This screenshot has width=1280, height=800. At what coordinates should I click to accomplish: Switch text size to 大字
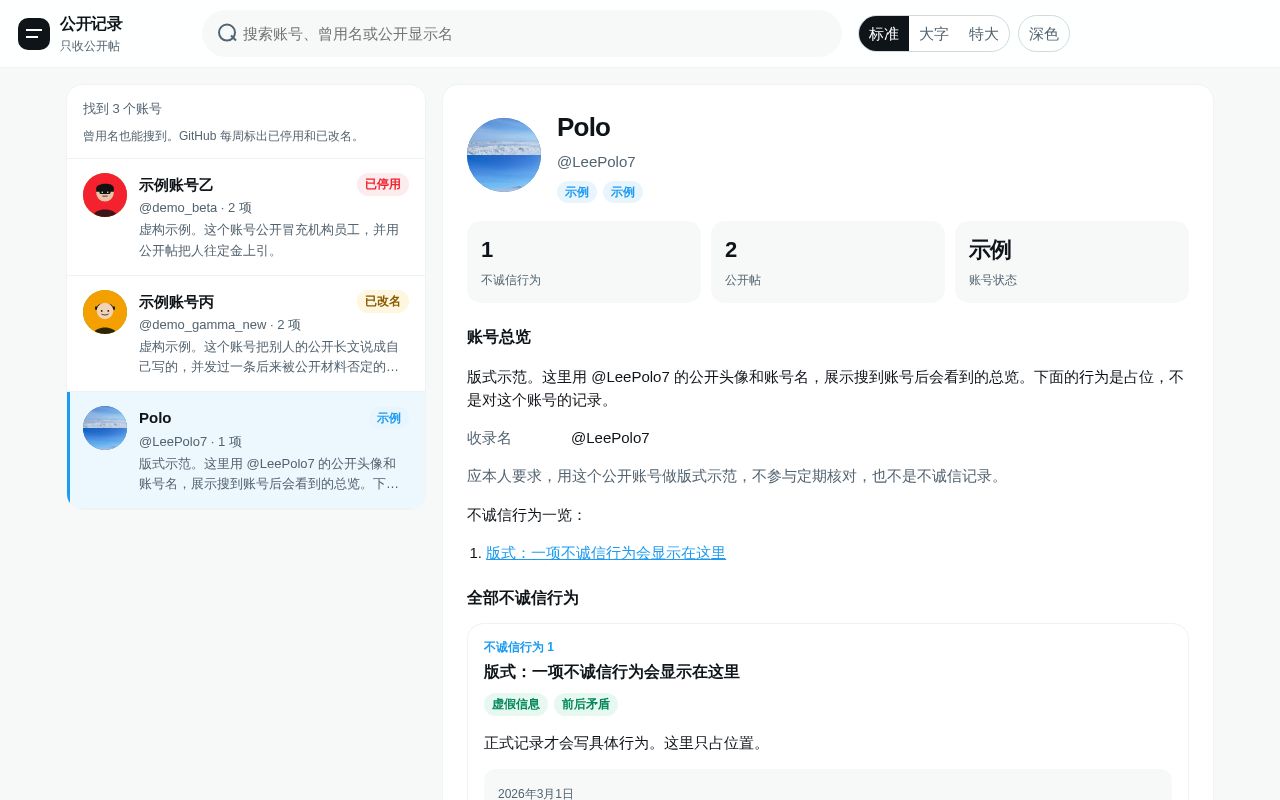point(934,34)
